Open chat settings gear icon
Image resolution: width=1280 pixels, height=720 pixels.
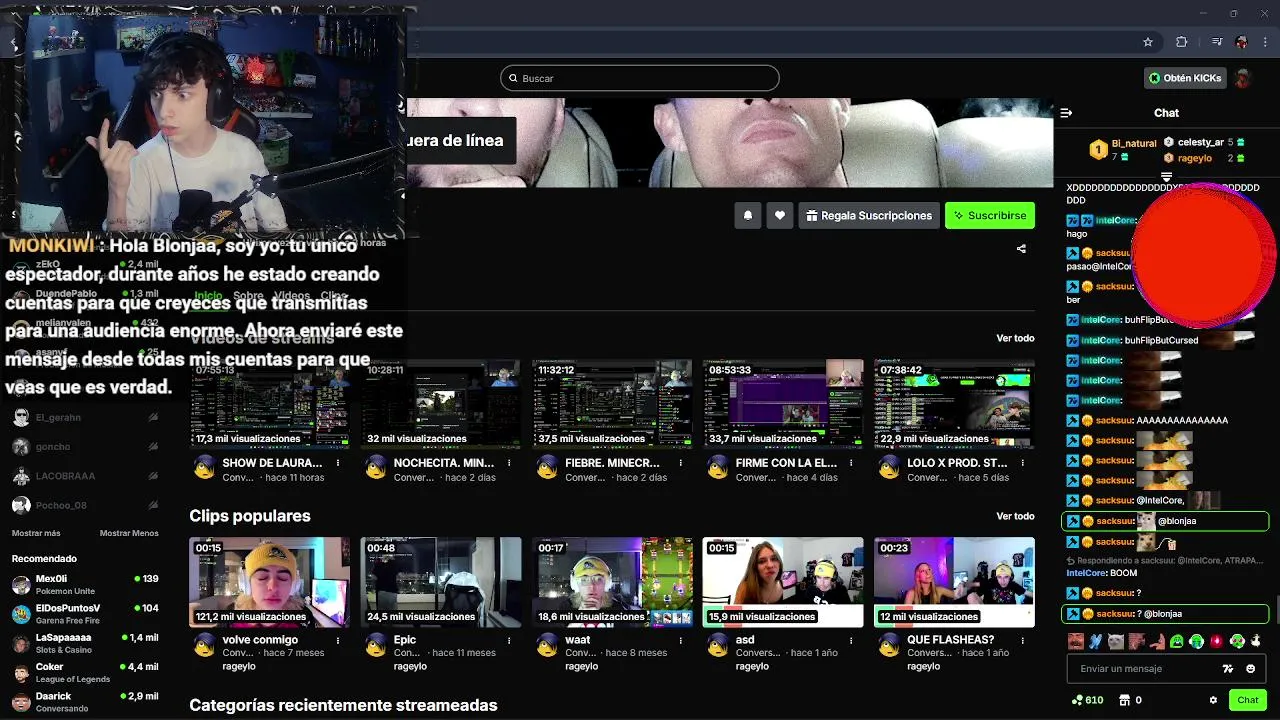click(x=1213, y=700)
